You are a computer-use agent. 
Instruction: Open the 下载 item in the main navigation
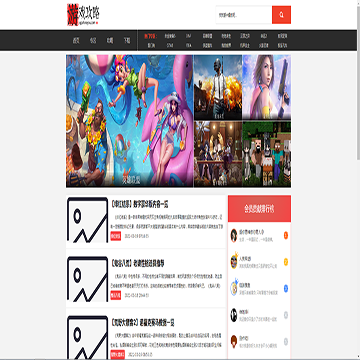(x=127, y=41)
